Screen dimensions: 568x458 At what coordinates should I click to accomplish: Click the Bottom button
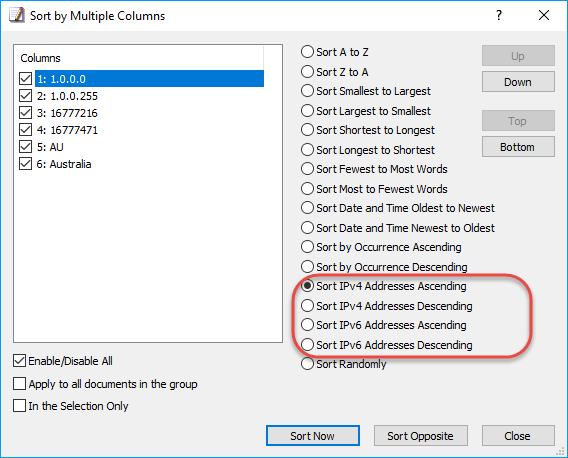pos(518,147)
